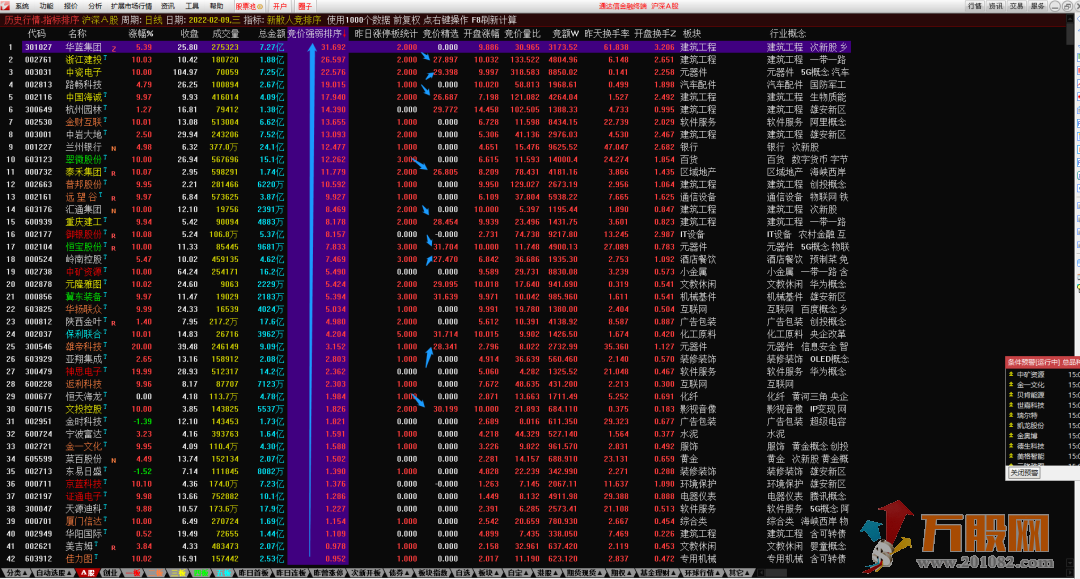1080x579 pixels.
Task: Click 中矿资源 in the alert list
Action: coord(1031,375)
